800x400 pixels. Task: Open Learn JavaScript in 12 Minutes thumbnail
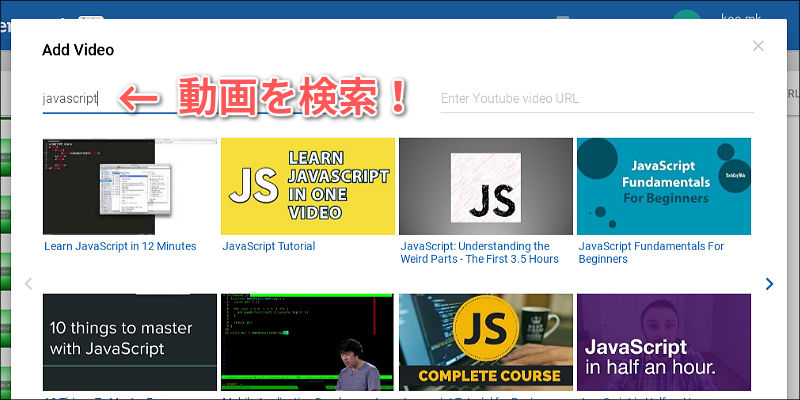click(130, 186)
